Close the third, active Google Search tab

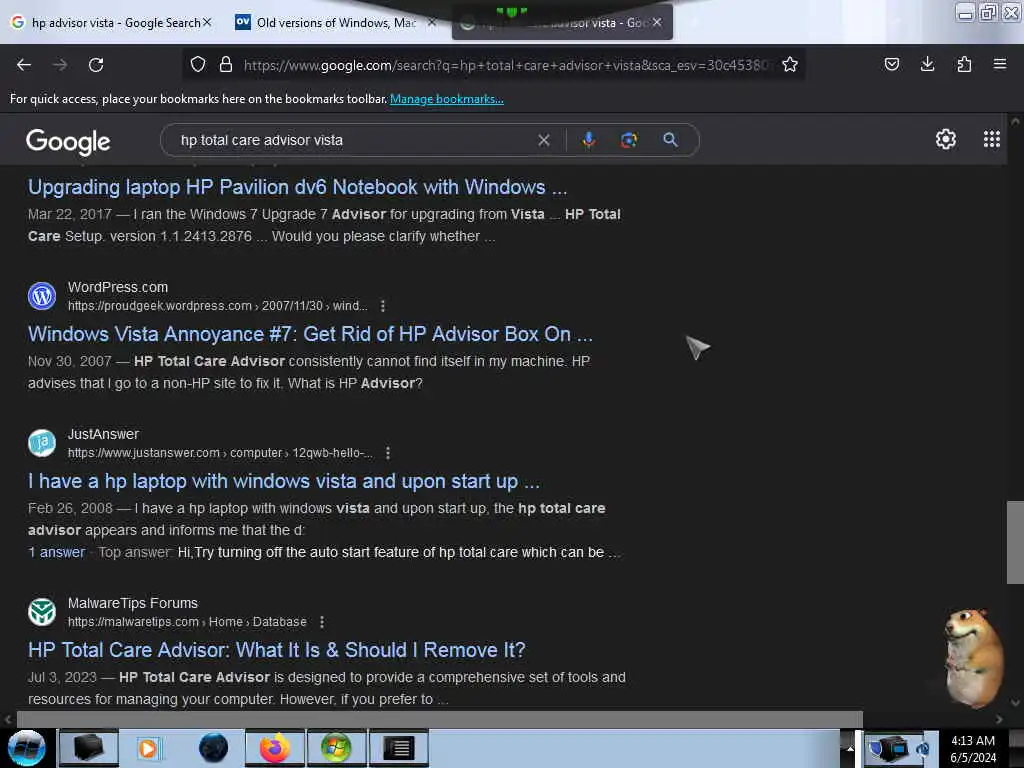[657, 22]
